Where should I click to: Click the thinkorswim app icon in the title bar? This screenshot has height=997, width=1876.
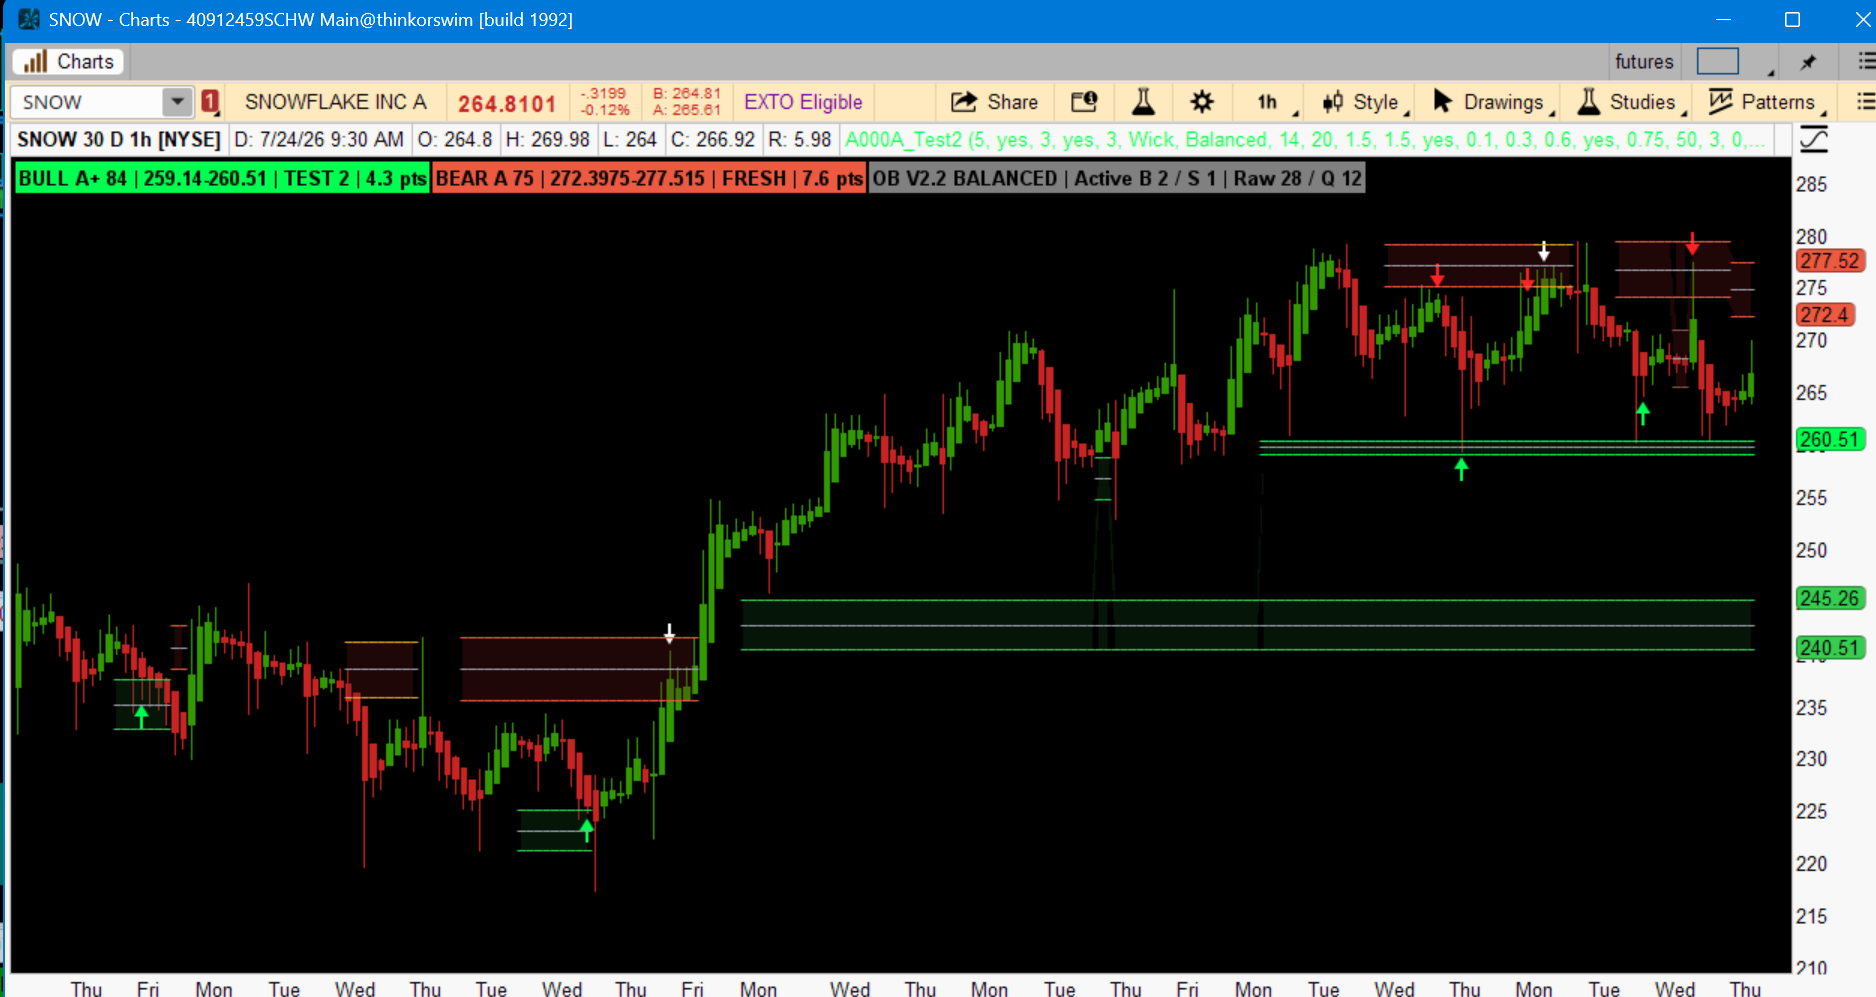click(x=28, y=20)
